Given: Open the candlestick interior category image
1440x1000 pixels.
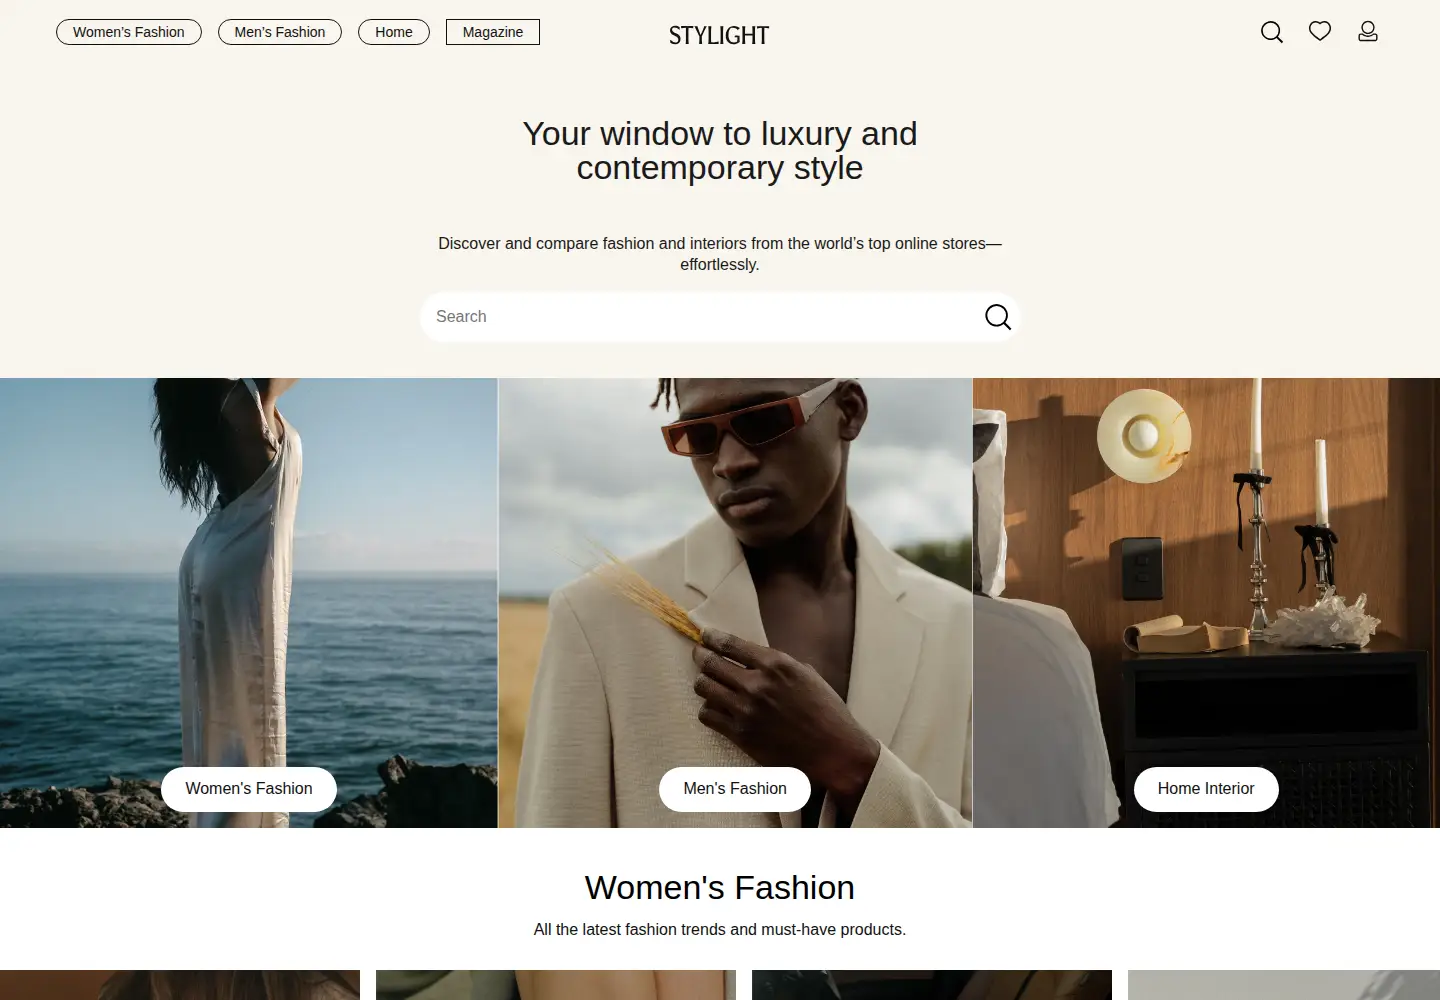Looking at the screenshot, I should pos(1207,603).
